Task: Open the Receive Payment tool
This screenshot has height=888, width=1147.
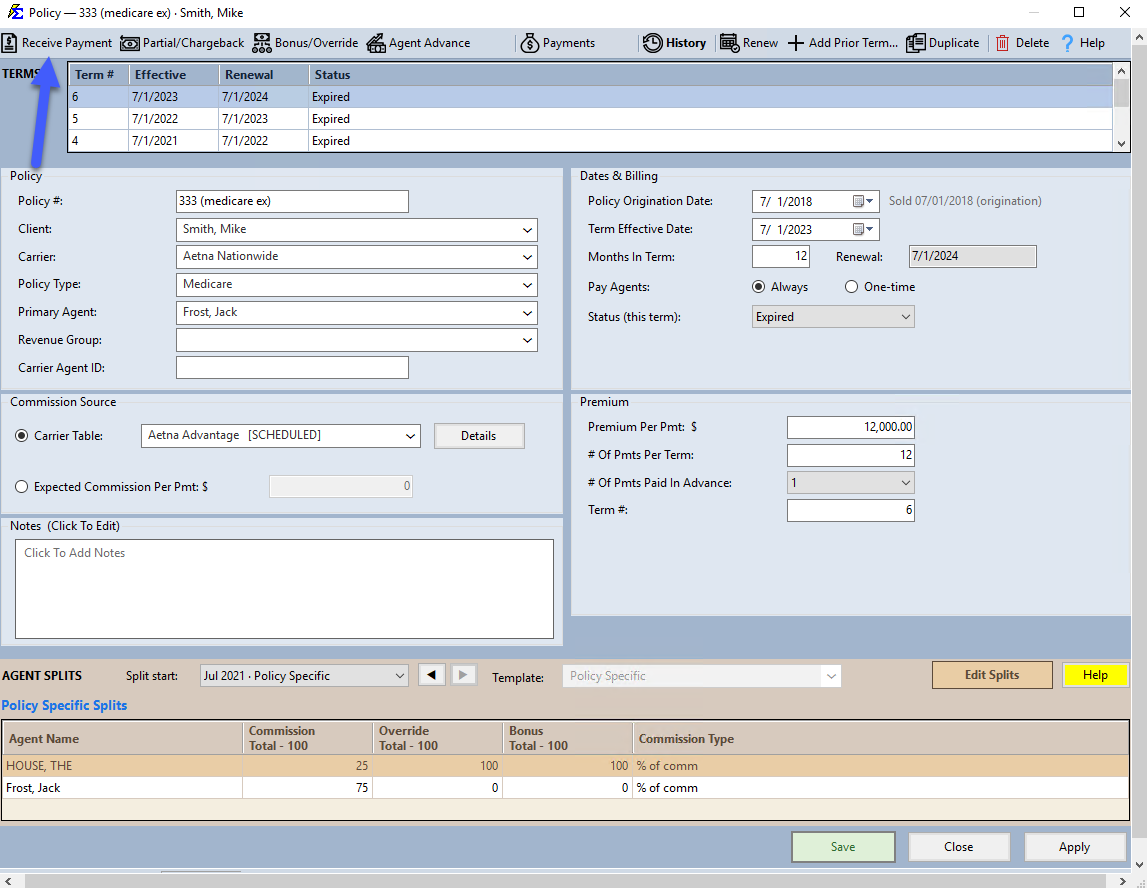Action: [57, 43]
